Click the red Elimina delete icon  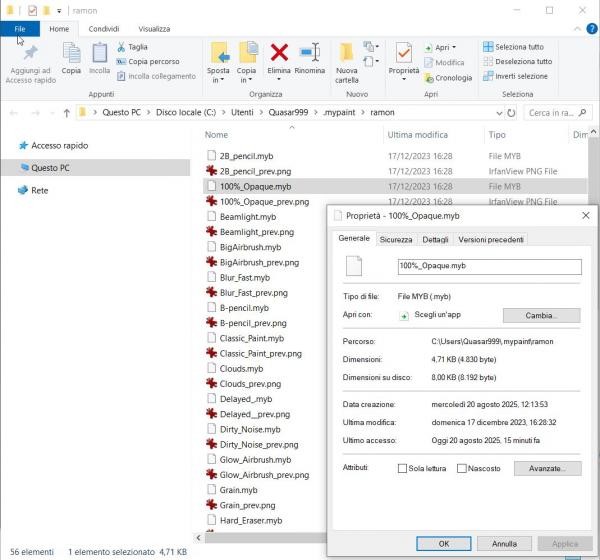(x=279, y=52)
